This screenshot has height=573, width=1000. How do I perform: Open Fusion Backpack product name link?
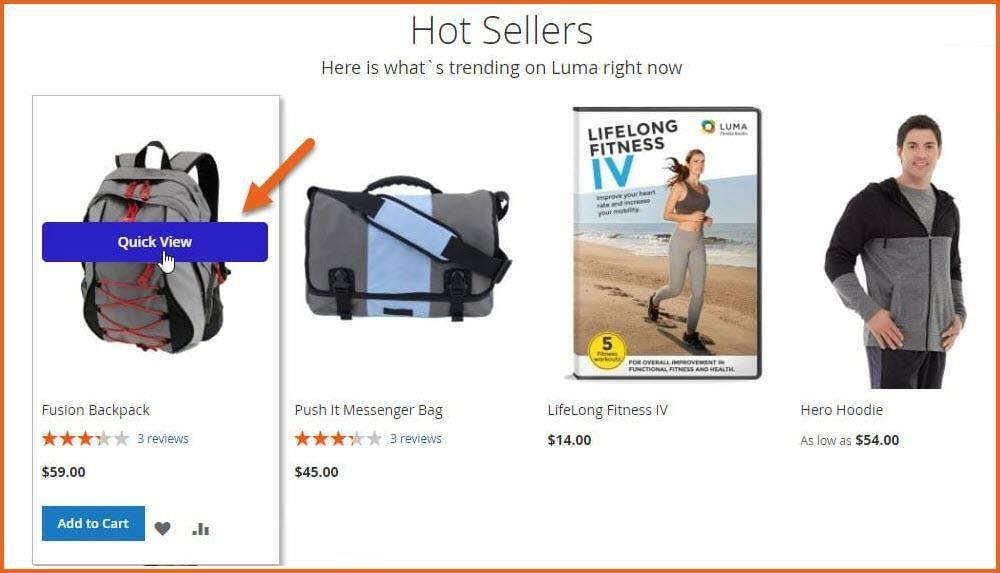click(96, 410)
